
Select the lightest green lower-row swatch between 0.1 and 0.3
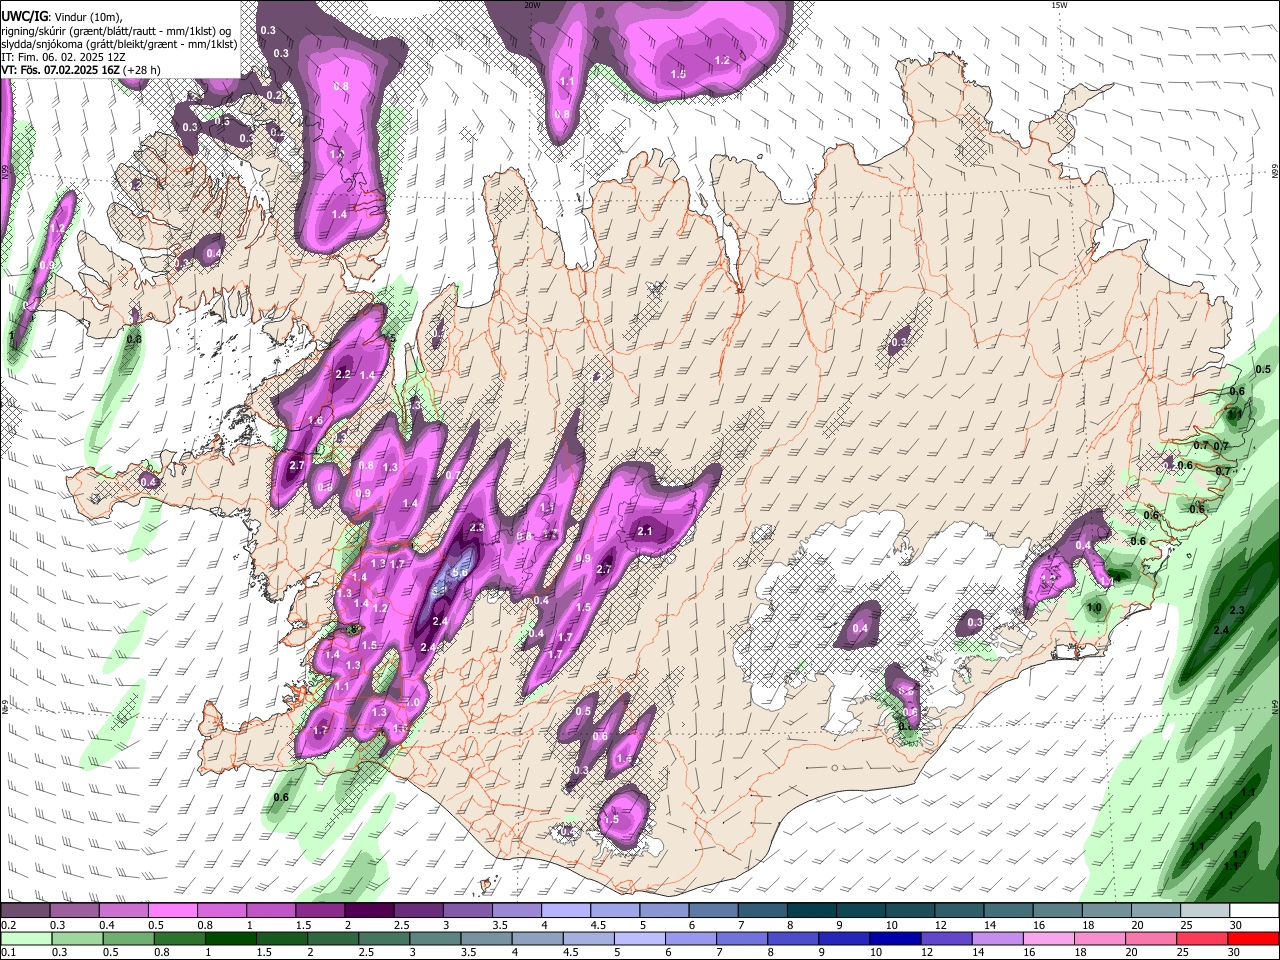point(26,938)
